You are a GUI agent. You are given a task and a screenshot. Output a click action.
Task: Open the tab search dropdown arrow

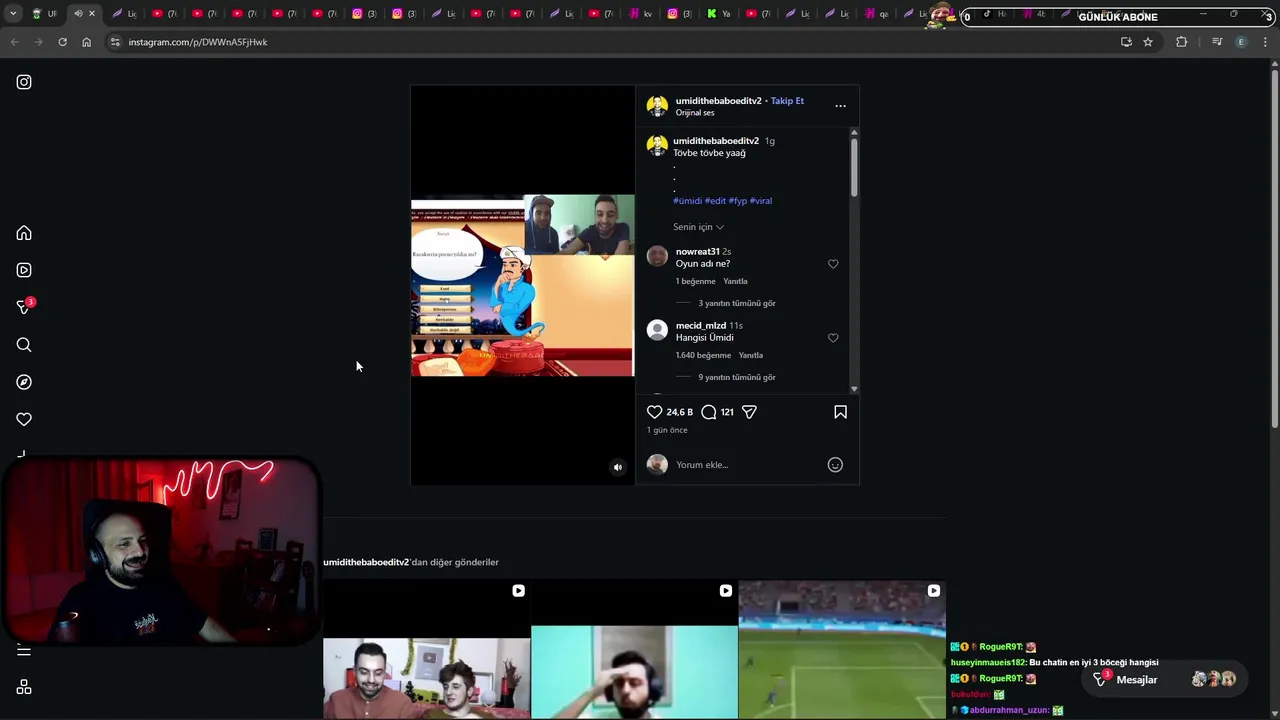[x=12, y=14]
